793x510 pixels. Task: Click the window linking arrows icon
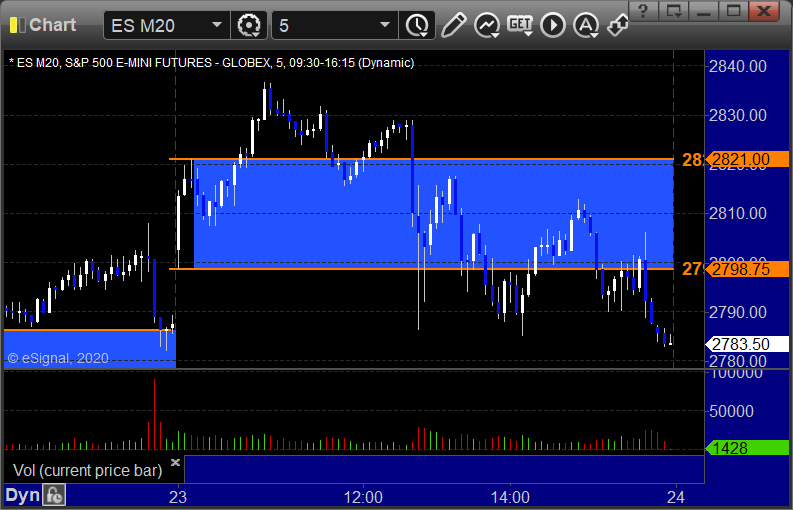(617, 25)
